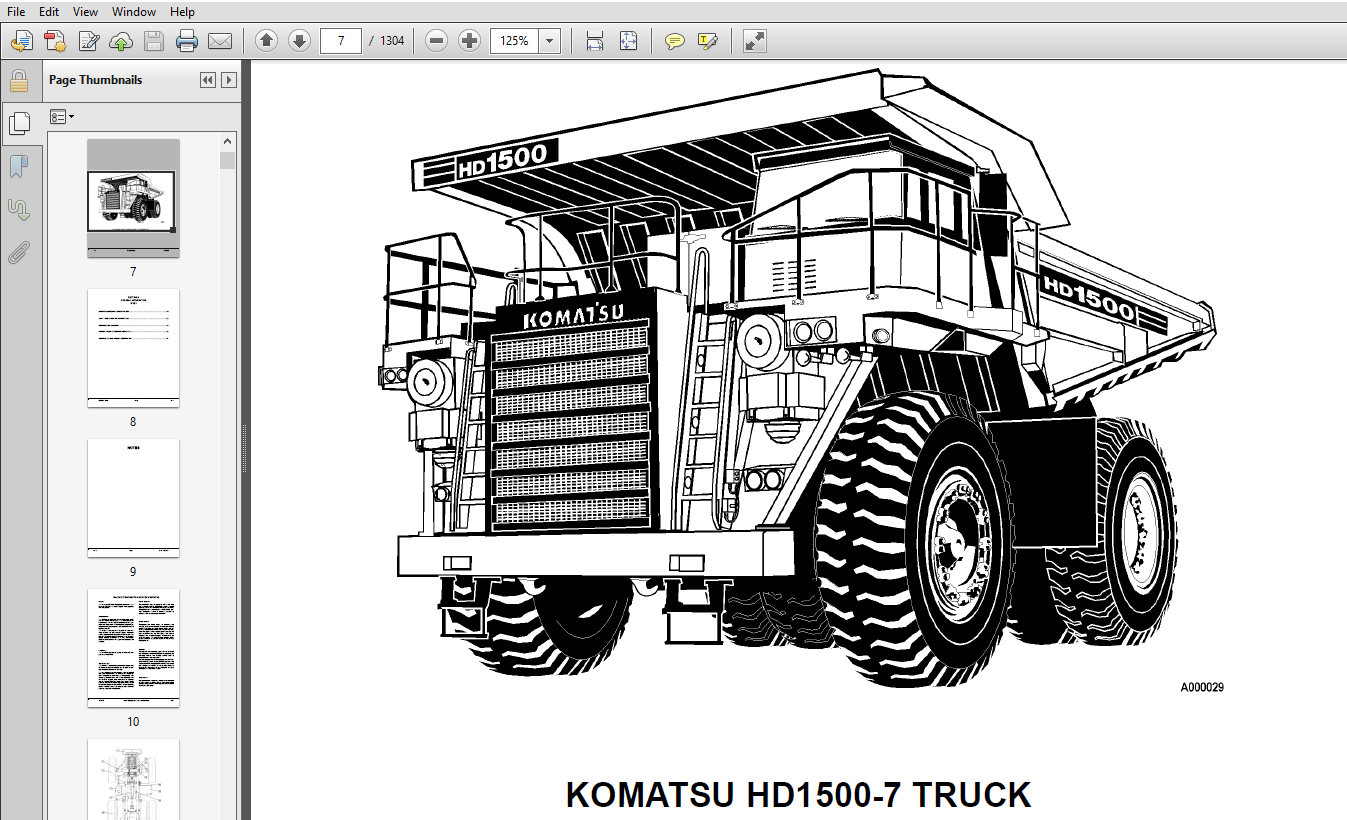This screenshot has width=1347, height=820.
Task: Click the thumbnail label "8"
Action: [133, 422]
